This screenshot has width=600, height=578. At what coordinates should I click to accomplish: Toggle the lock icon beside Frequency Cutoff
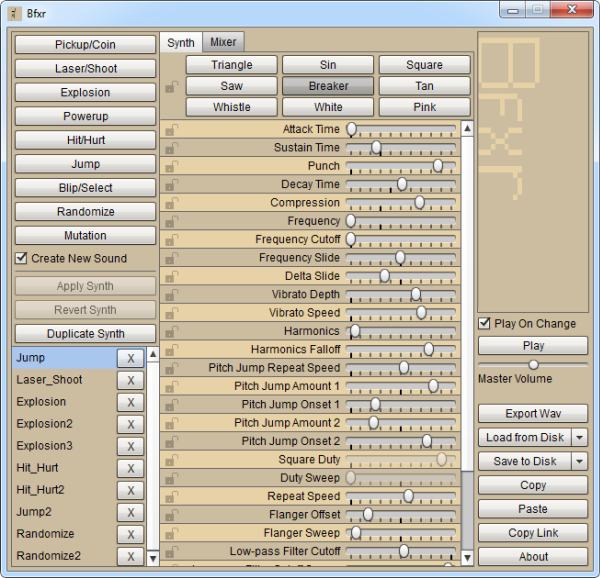pos(171,240)
